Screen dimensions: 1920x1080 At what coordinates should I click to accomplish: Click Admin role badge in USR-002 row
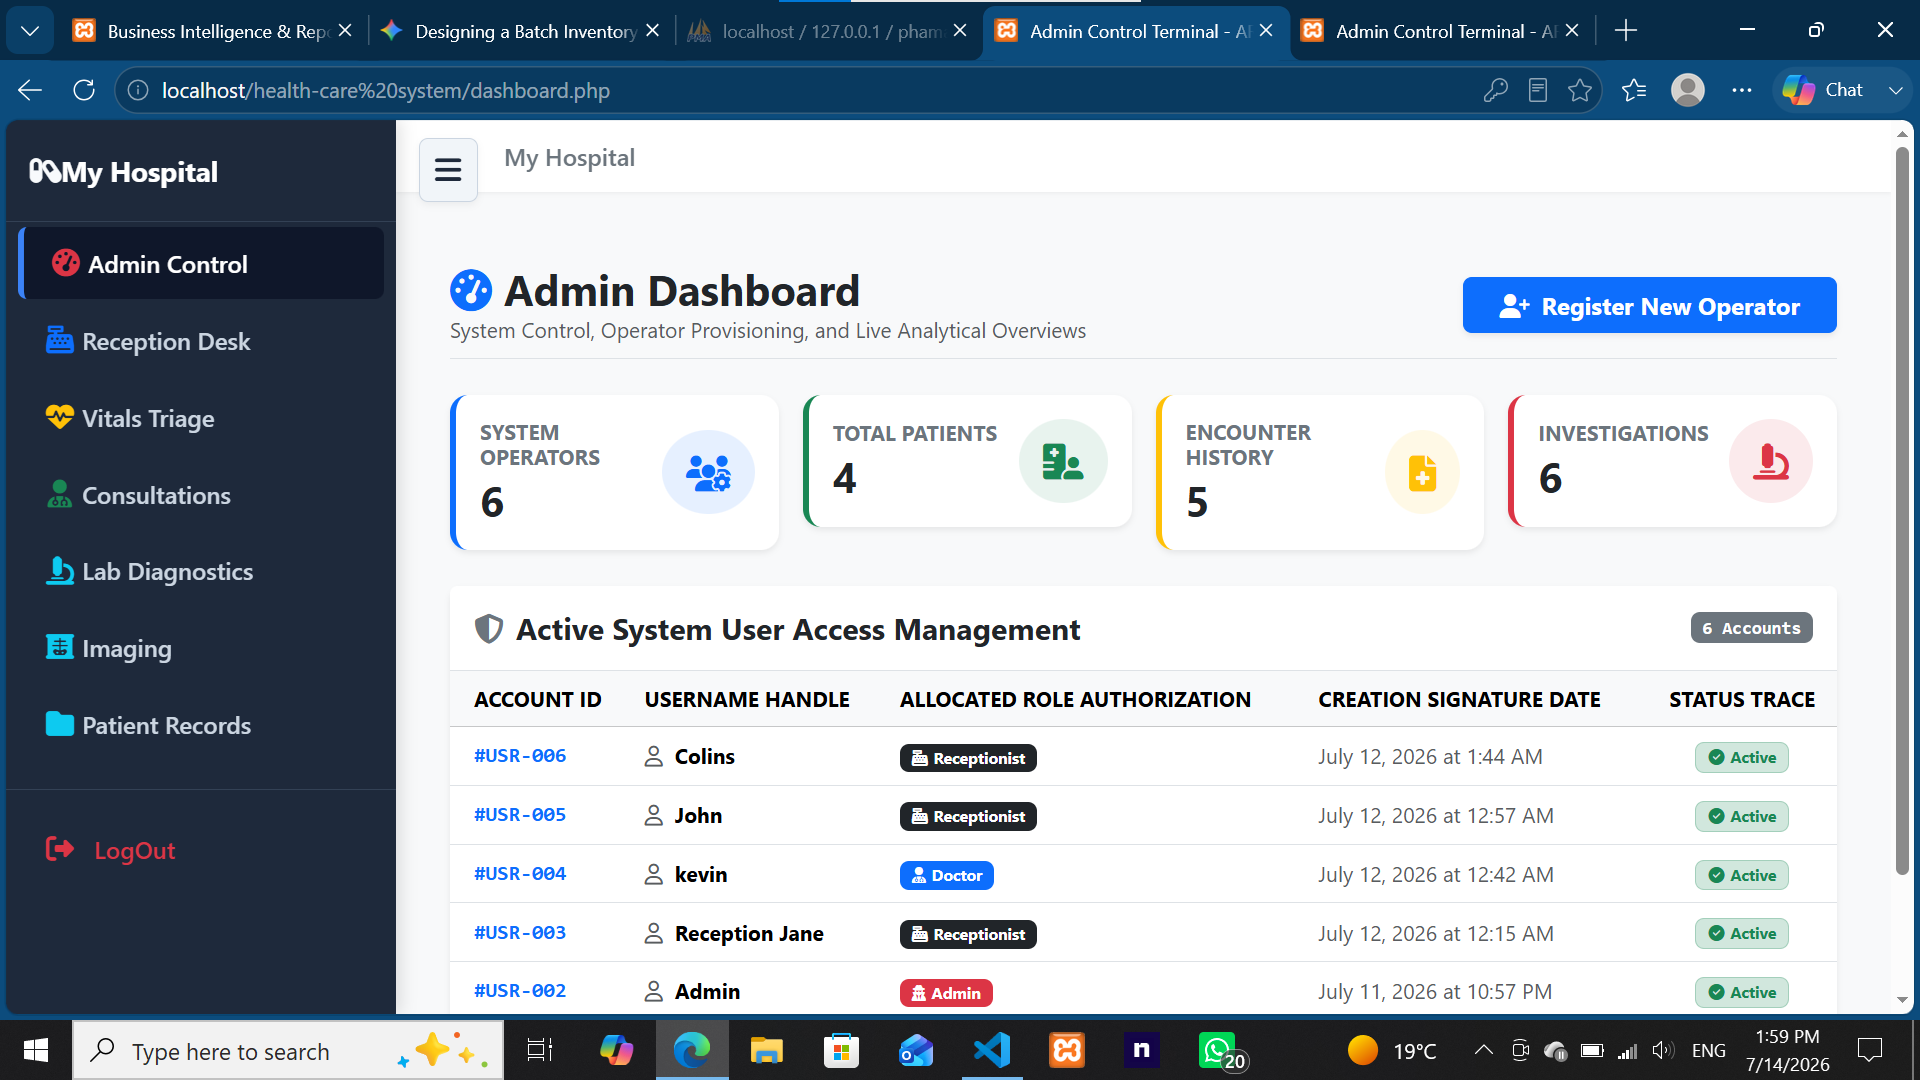(946, 993)
